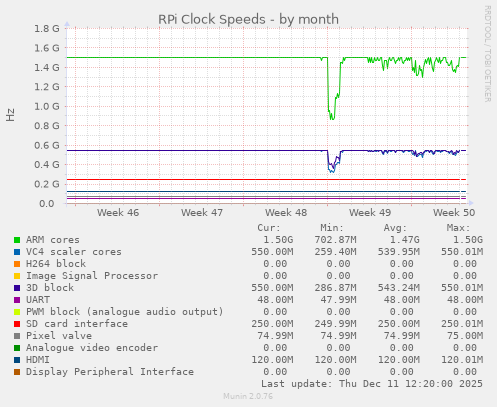The width and height of the screenshot is (497, 407).
Task: Click the 'Week 50' x-axis label
Action: [454, 213]
